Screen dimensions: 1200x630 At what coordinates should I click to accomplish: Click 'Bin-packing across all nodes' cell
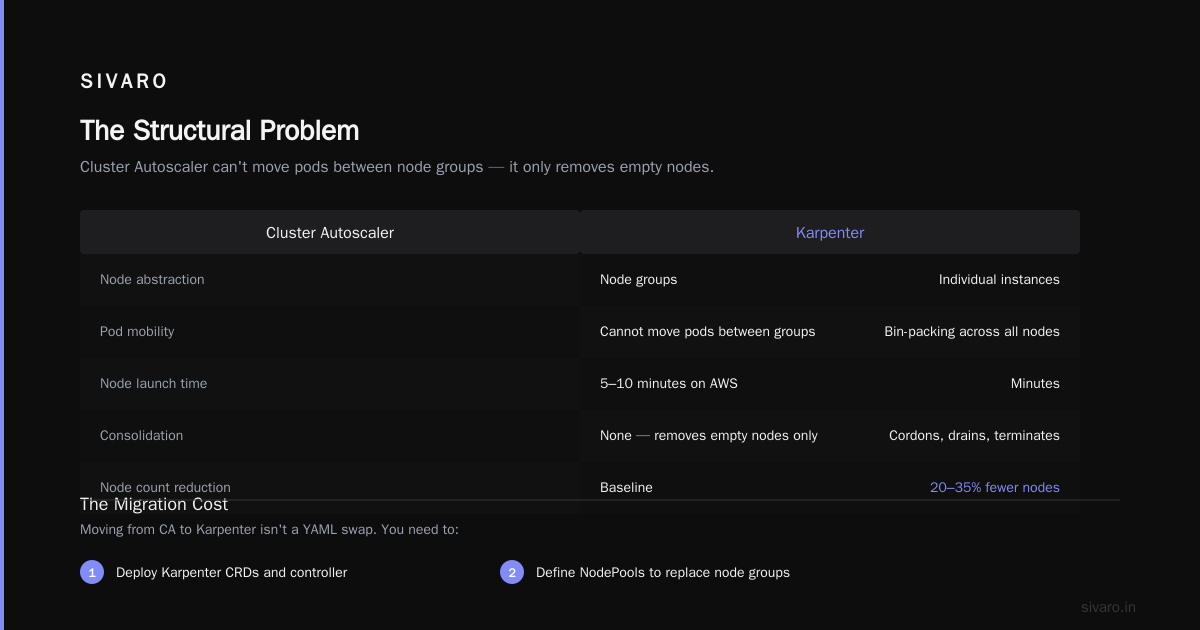tap(972, 332)
